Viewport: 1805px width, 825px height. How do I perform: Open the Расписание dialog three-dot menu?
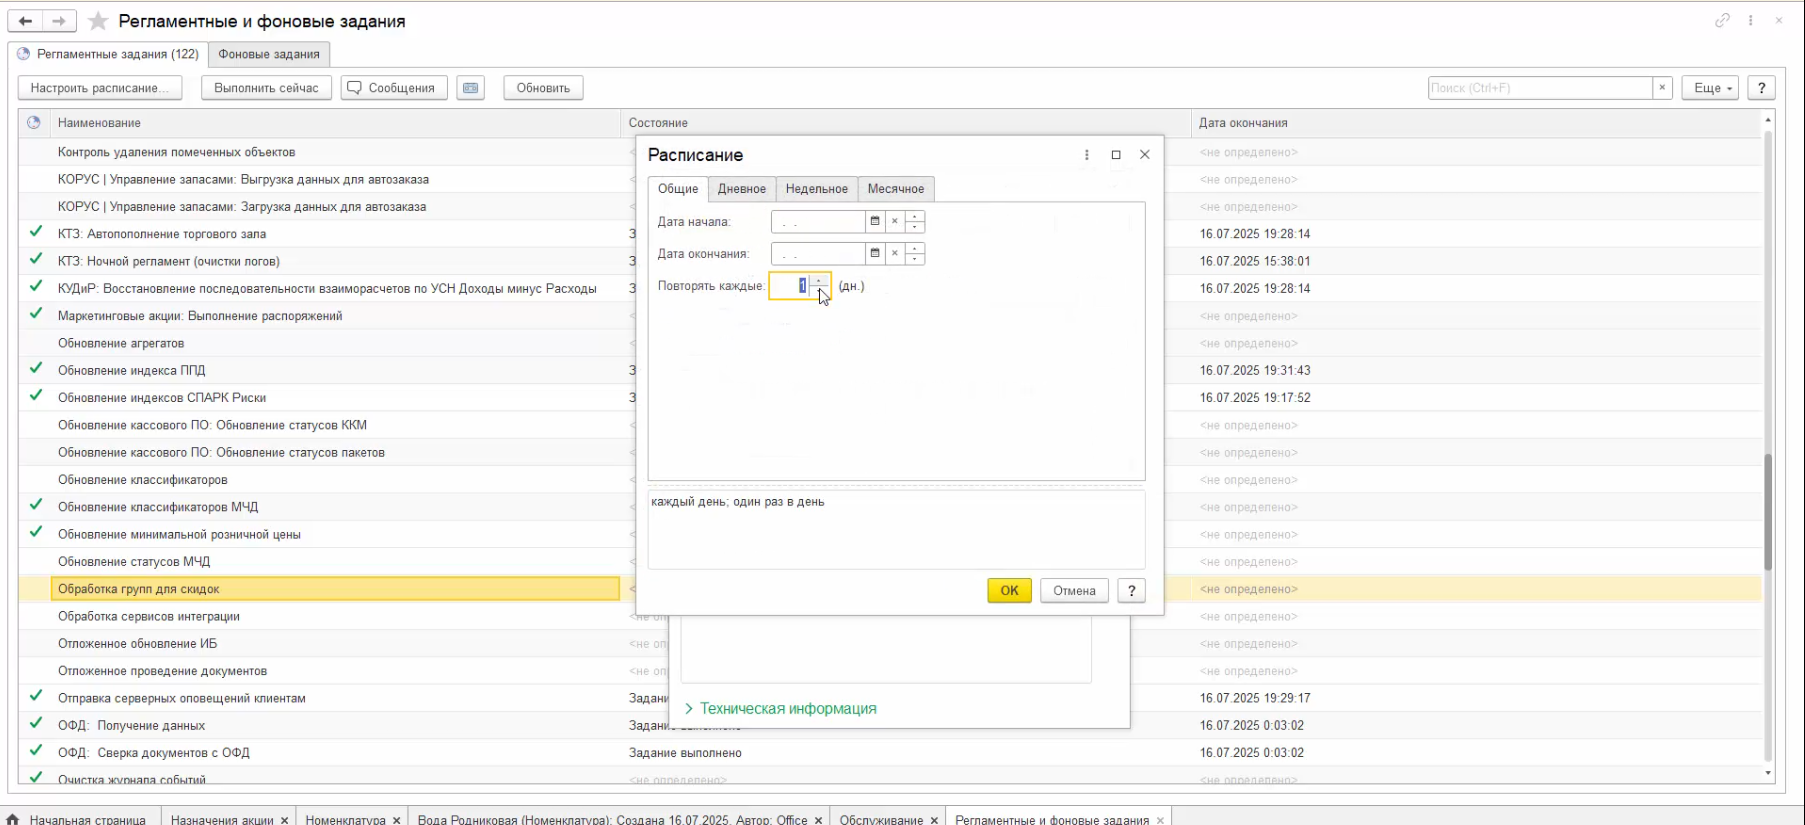tap(1086, 155)
